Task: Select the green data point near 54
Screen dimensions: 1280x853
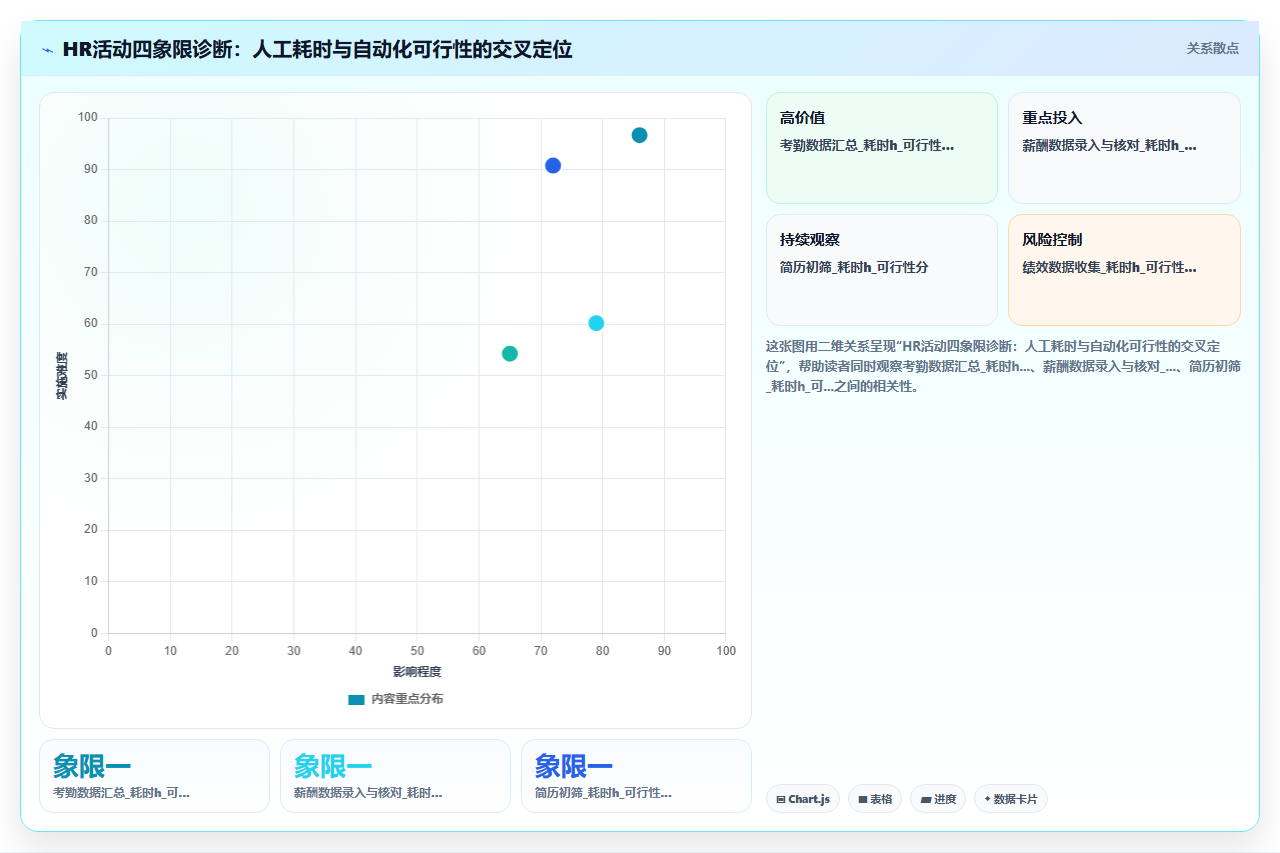Action: tap(510, 354)
